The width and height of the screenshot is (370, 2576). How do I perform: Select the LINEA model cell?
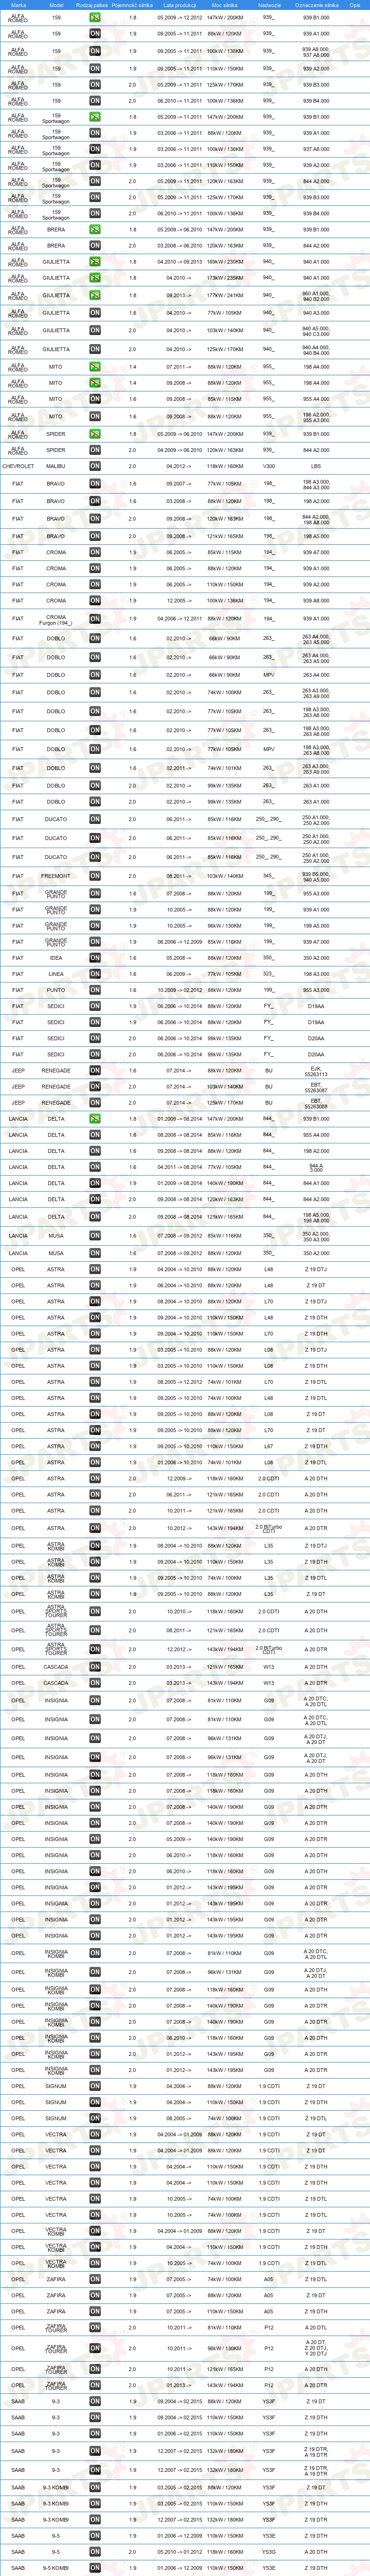pyautogui.click(x=56, y=974)
